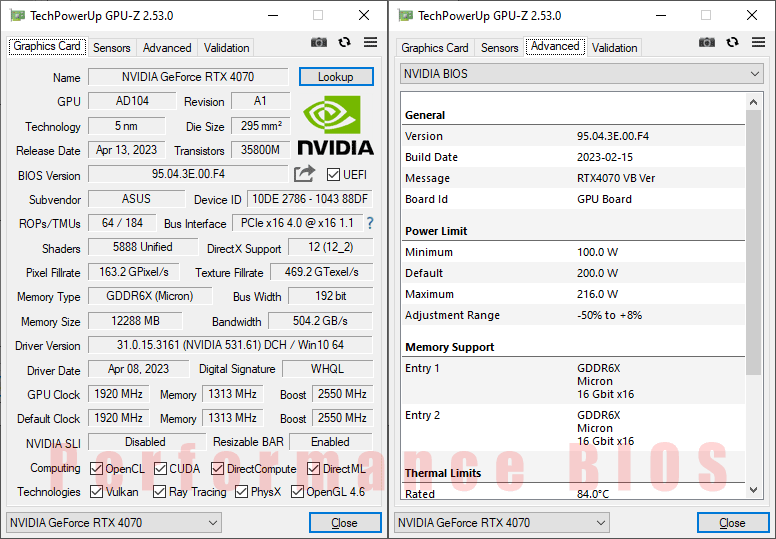Screen dimensions: 776x539
Task: Click Resizable BAR Enabled field
Action: coord(331,442)
